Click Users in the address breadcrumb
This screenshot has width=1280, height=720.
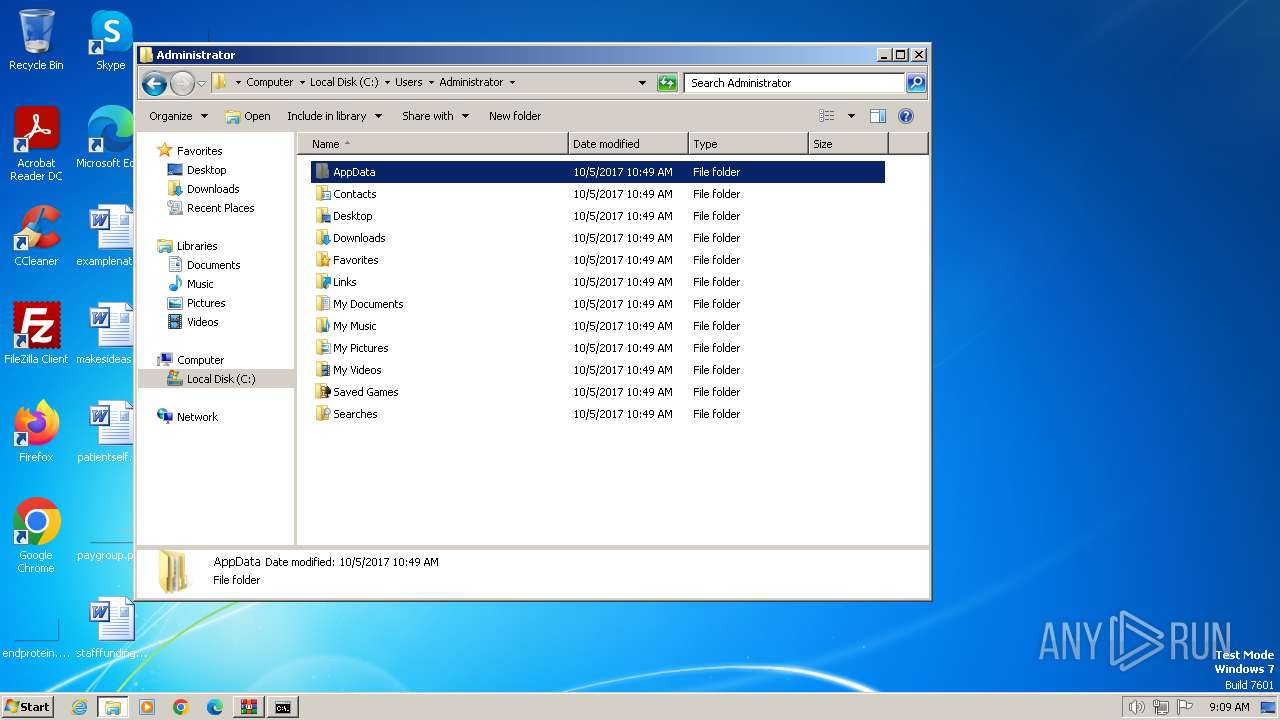(408, 83)
